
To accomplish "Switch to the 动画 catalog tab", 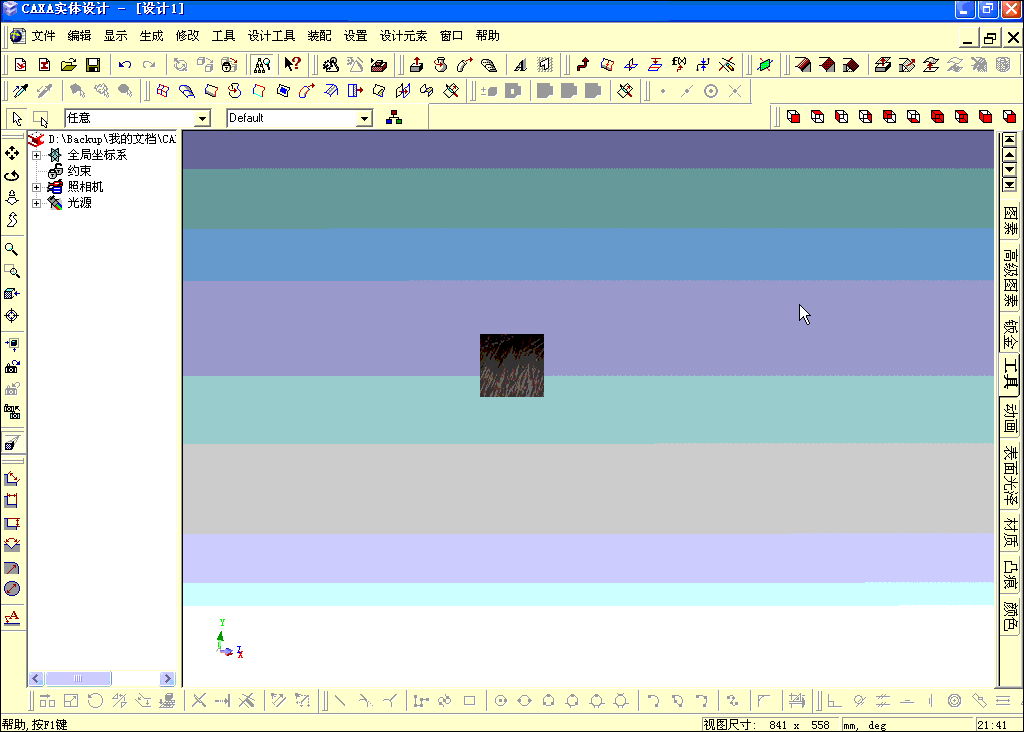I will (x=1010, y=418).
